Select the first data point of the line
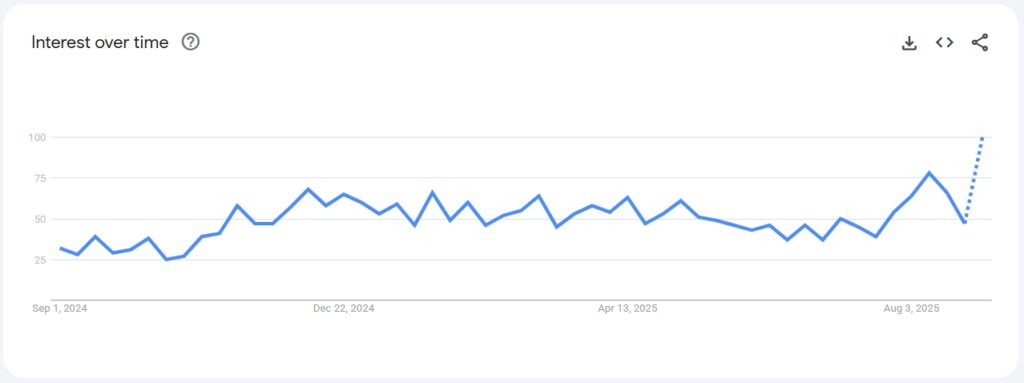The height and width of the screenshot is (383, 1024). click(60, 248)
